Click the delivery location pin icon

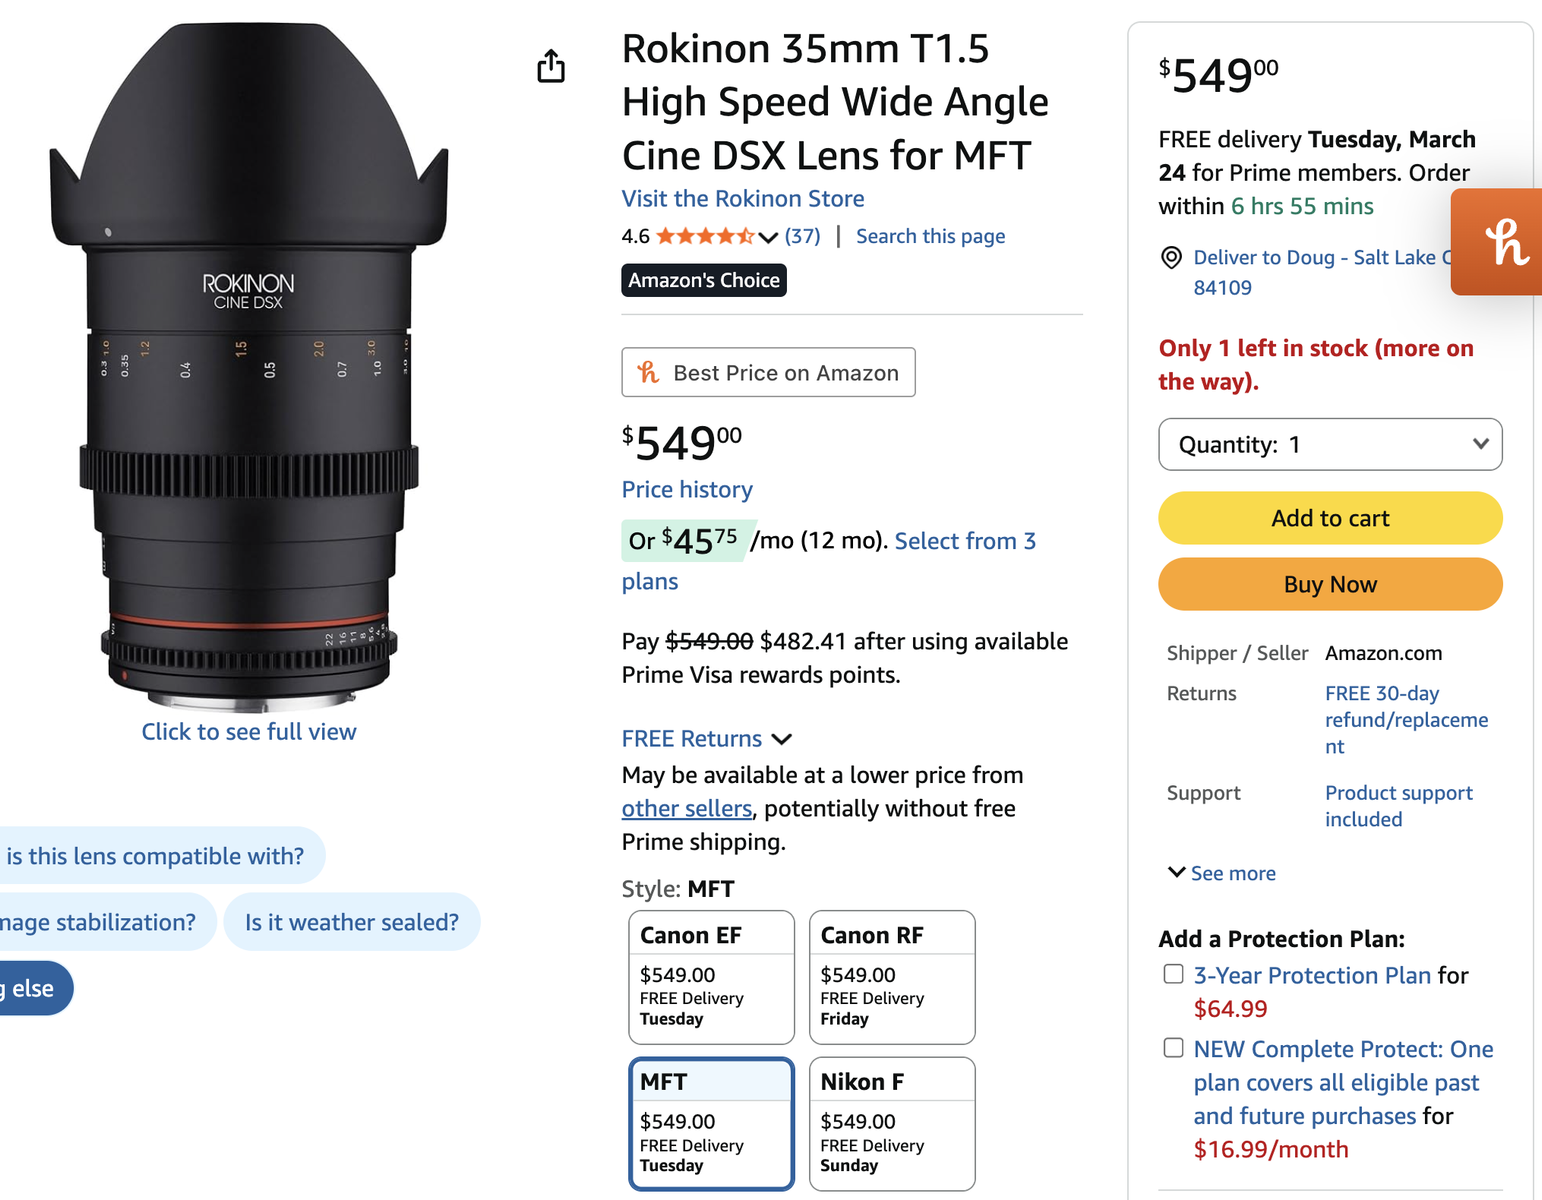[1171, 258]
